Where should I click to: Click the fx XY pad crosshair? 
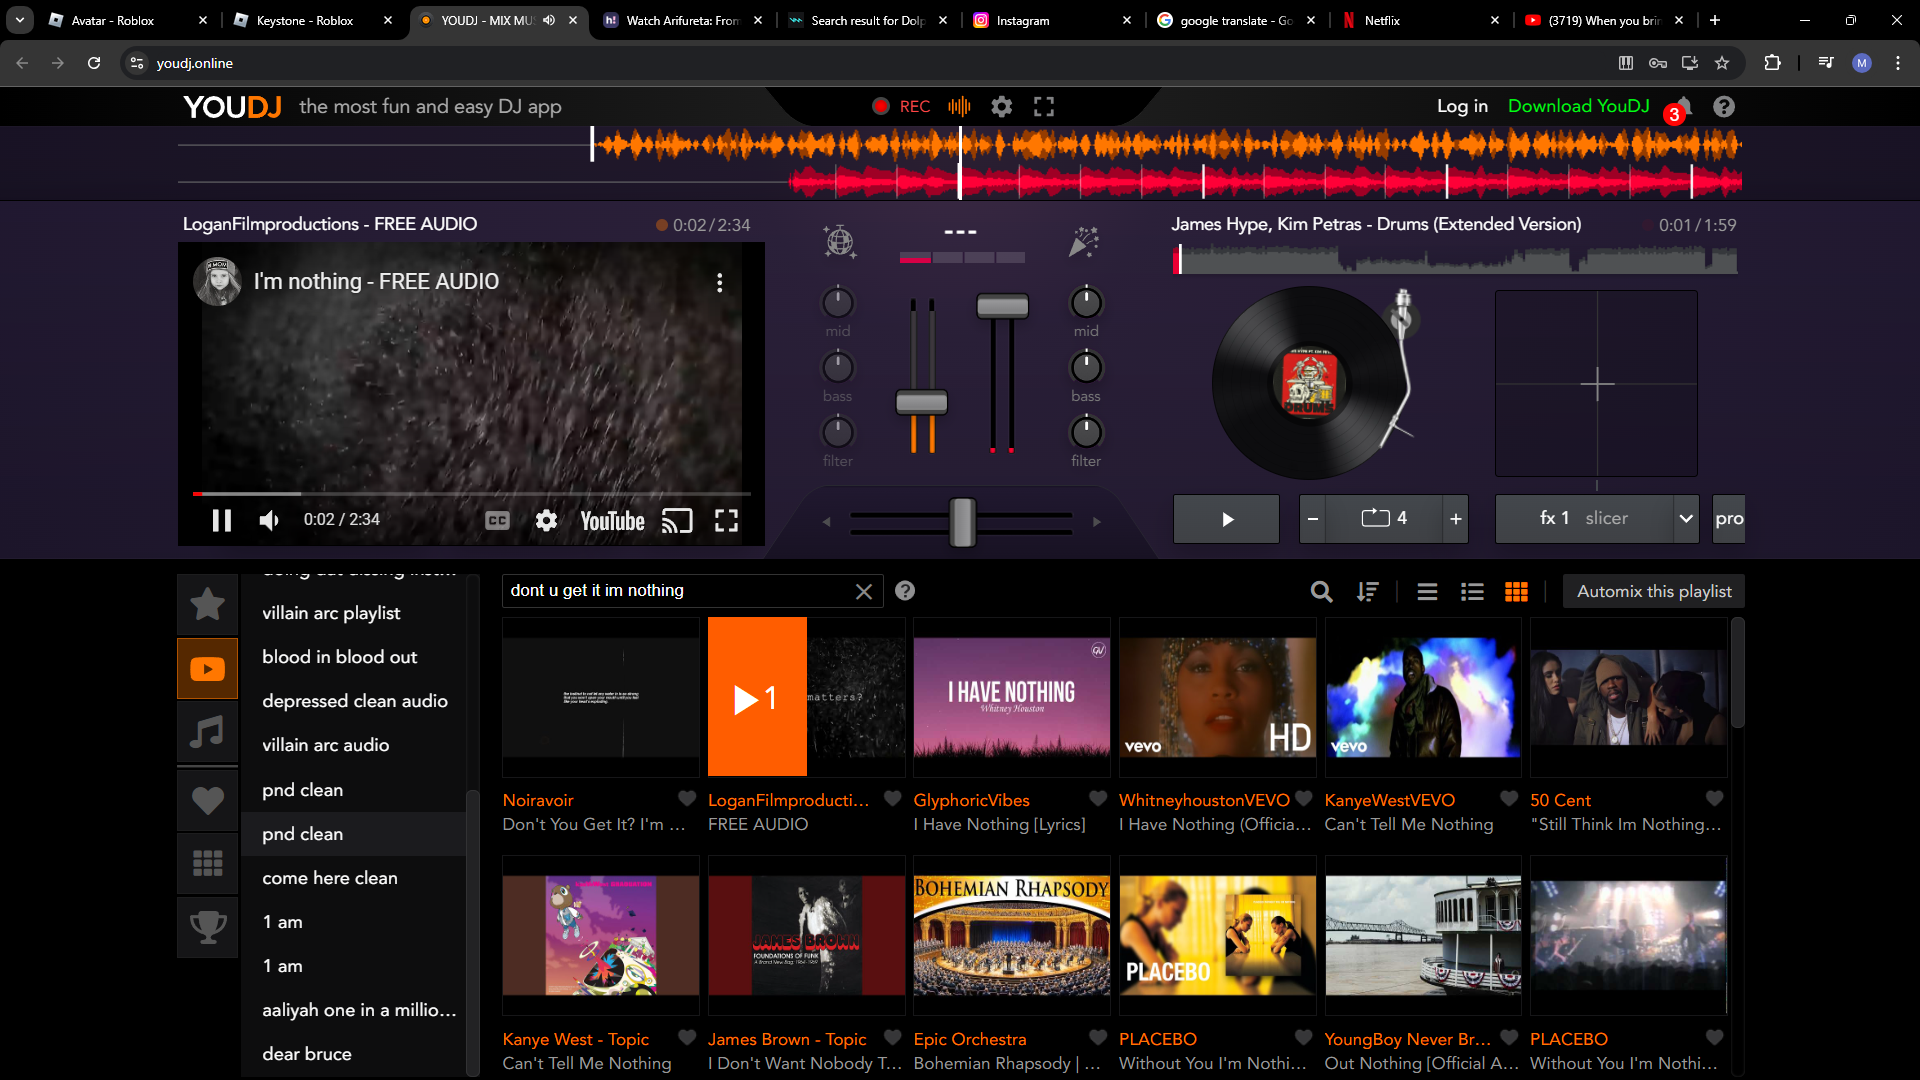(x=1597, y=384)
